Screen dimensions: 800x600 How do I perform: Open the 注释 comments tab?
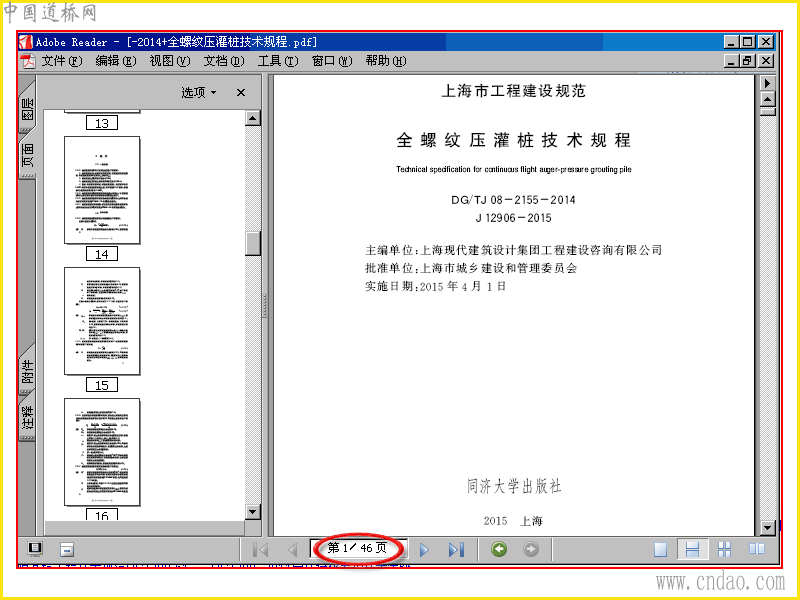pyautogui.click(x=28, y=417)
